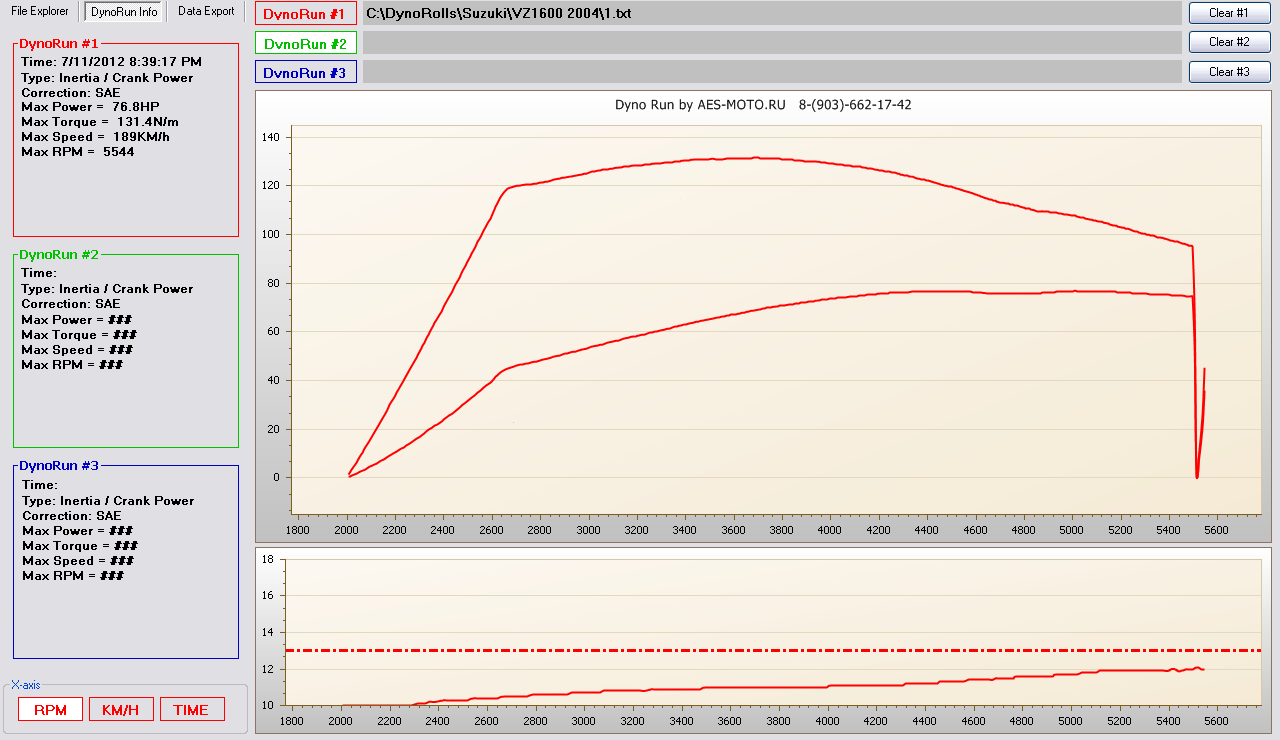Select the DynoRun Info tab

124,12
